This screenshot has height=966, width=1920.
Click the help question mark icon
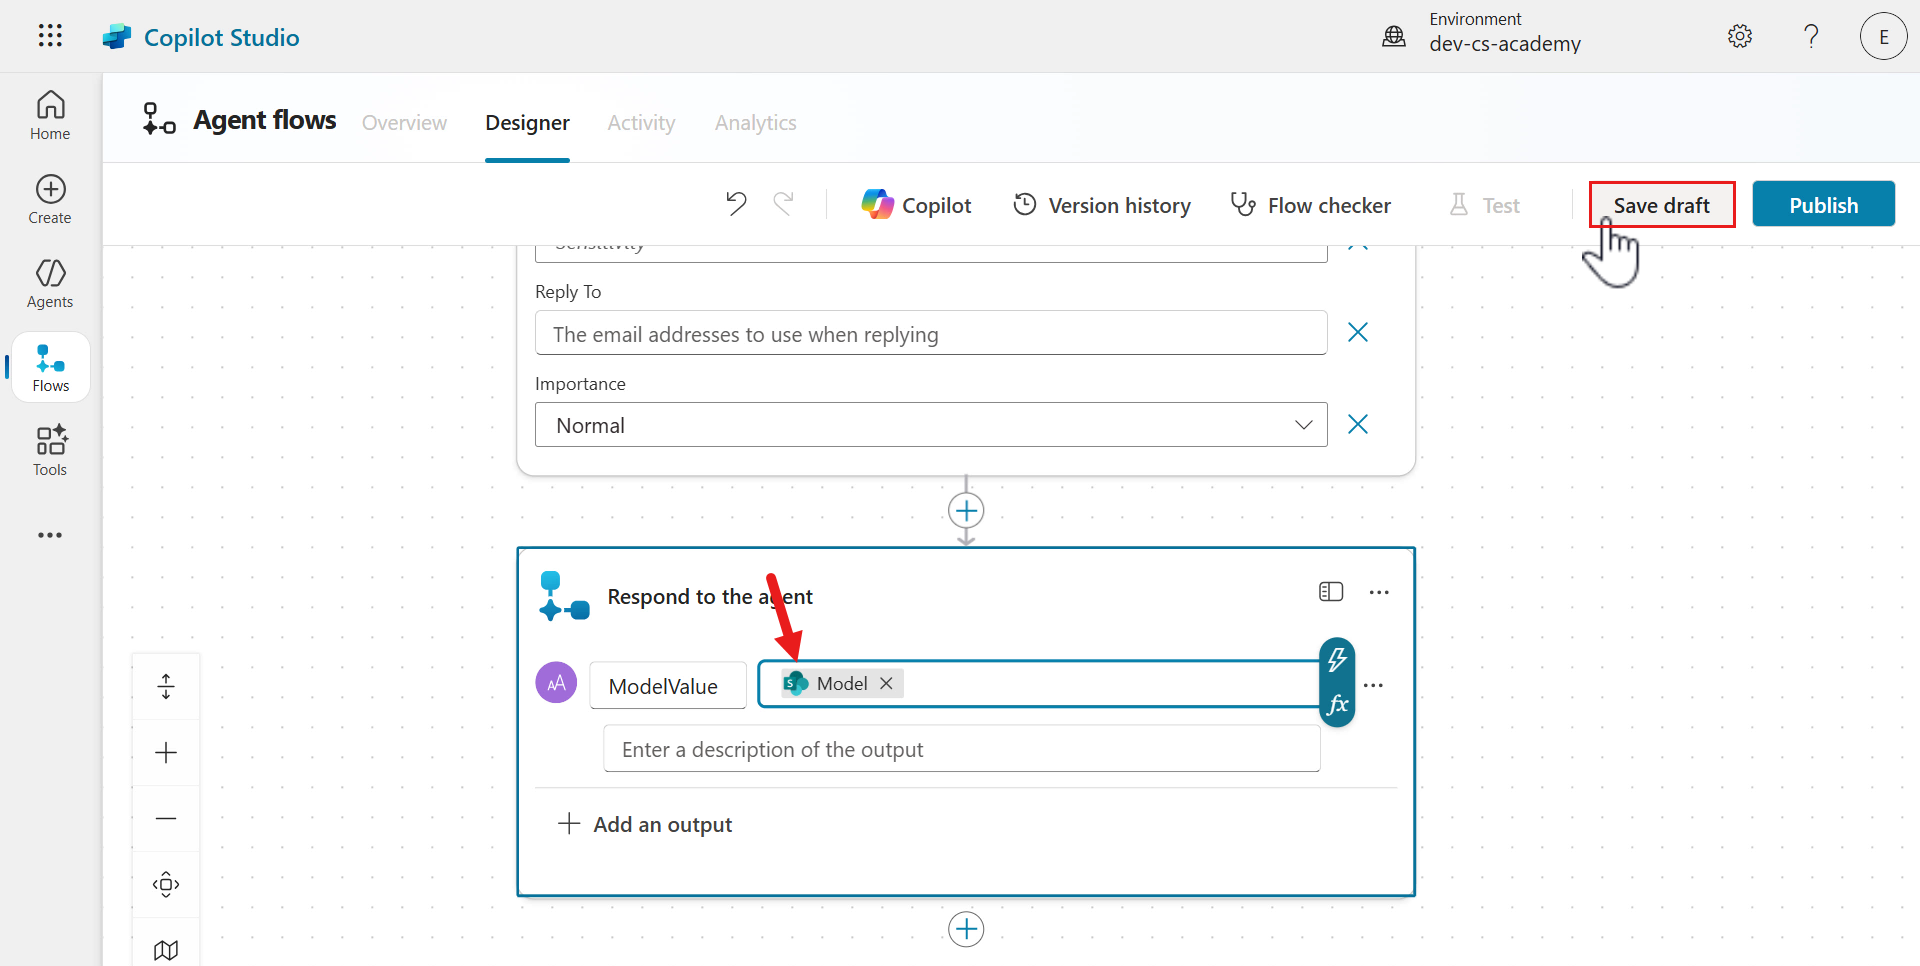point(1811,37)
